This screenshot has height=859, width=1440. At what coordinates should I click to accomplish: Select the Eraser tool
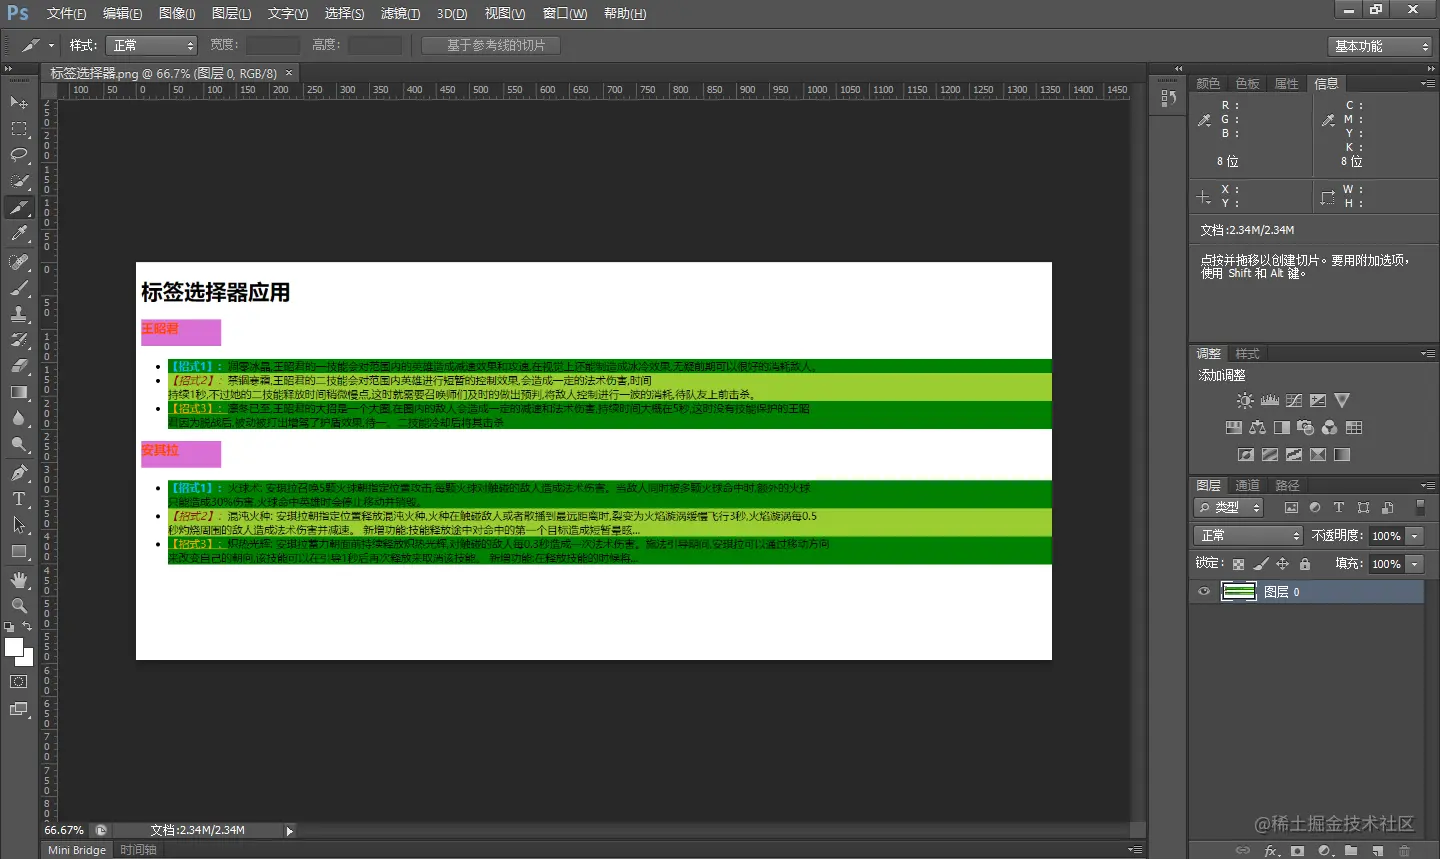click(19, 366)
